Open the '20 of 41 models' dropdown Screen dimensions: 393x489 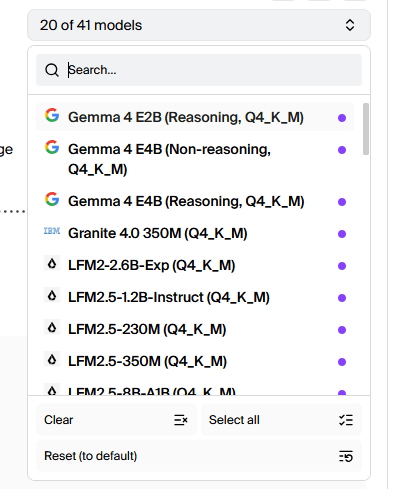tap(199, 25)
